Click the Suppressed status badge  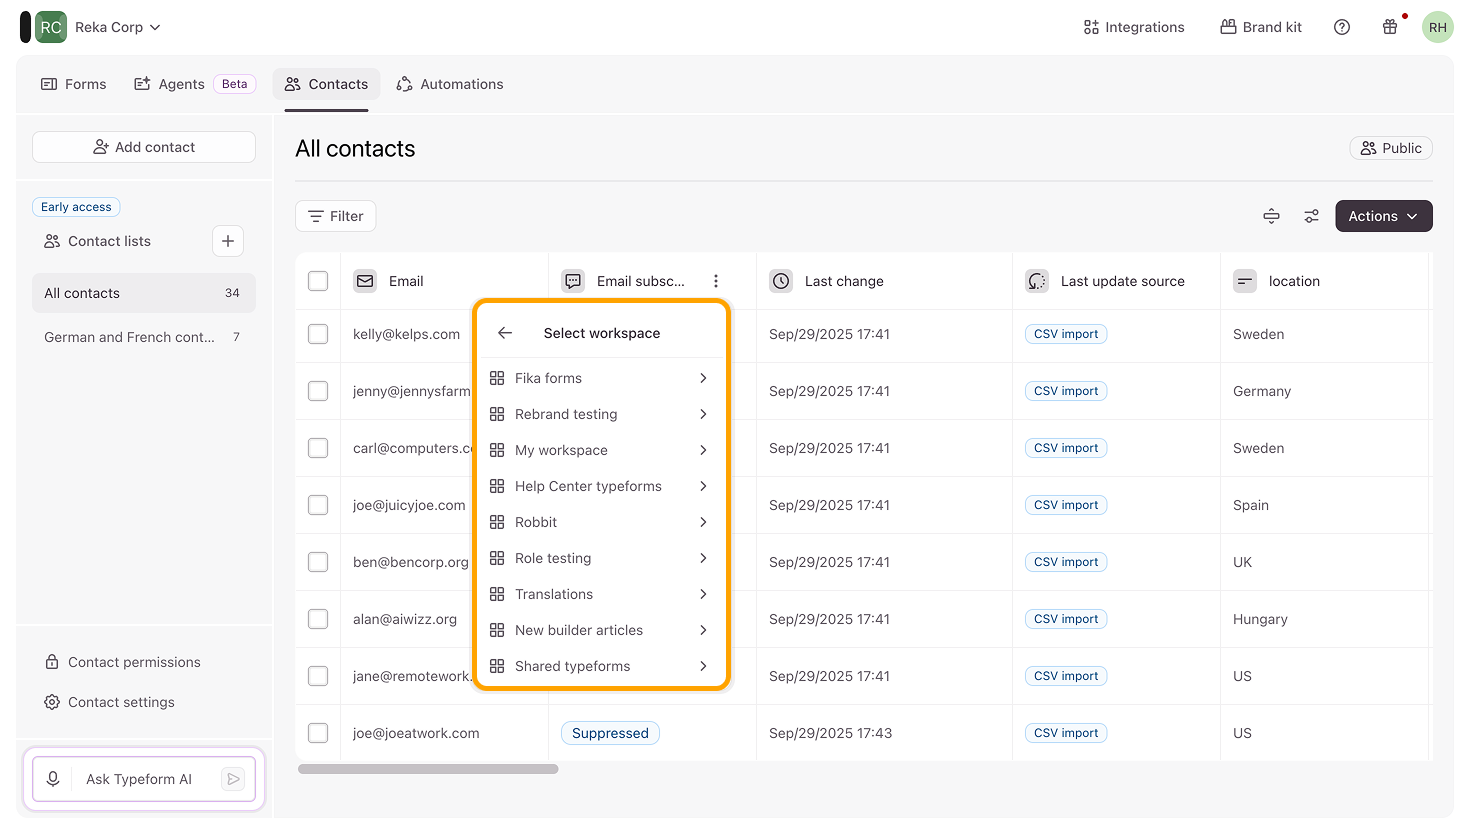click(610, 733)
